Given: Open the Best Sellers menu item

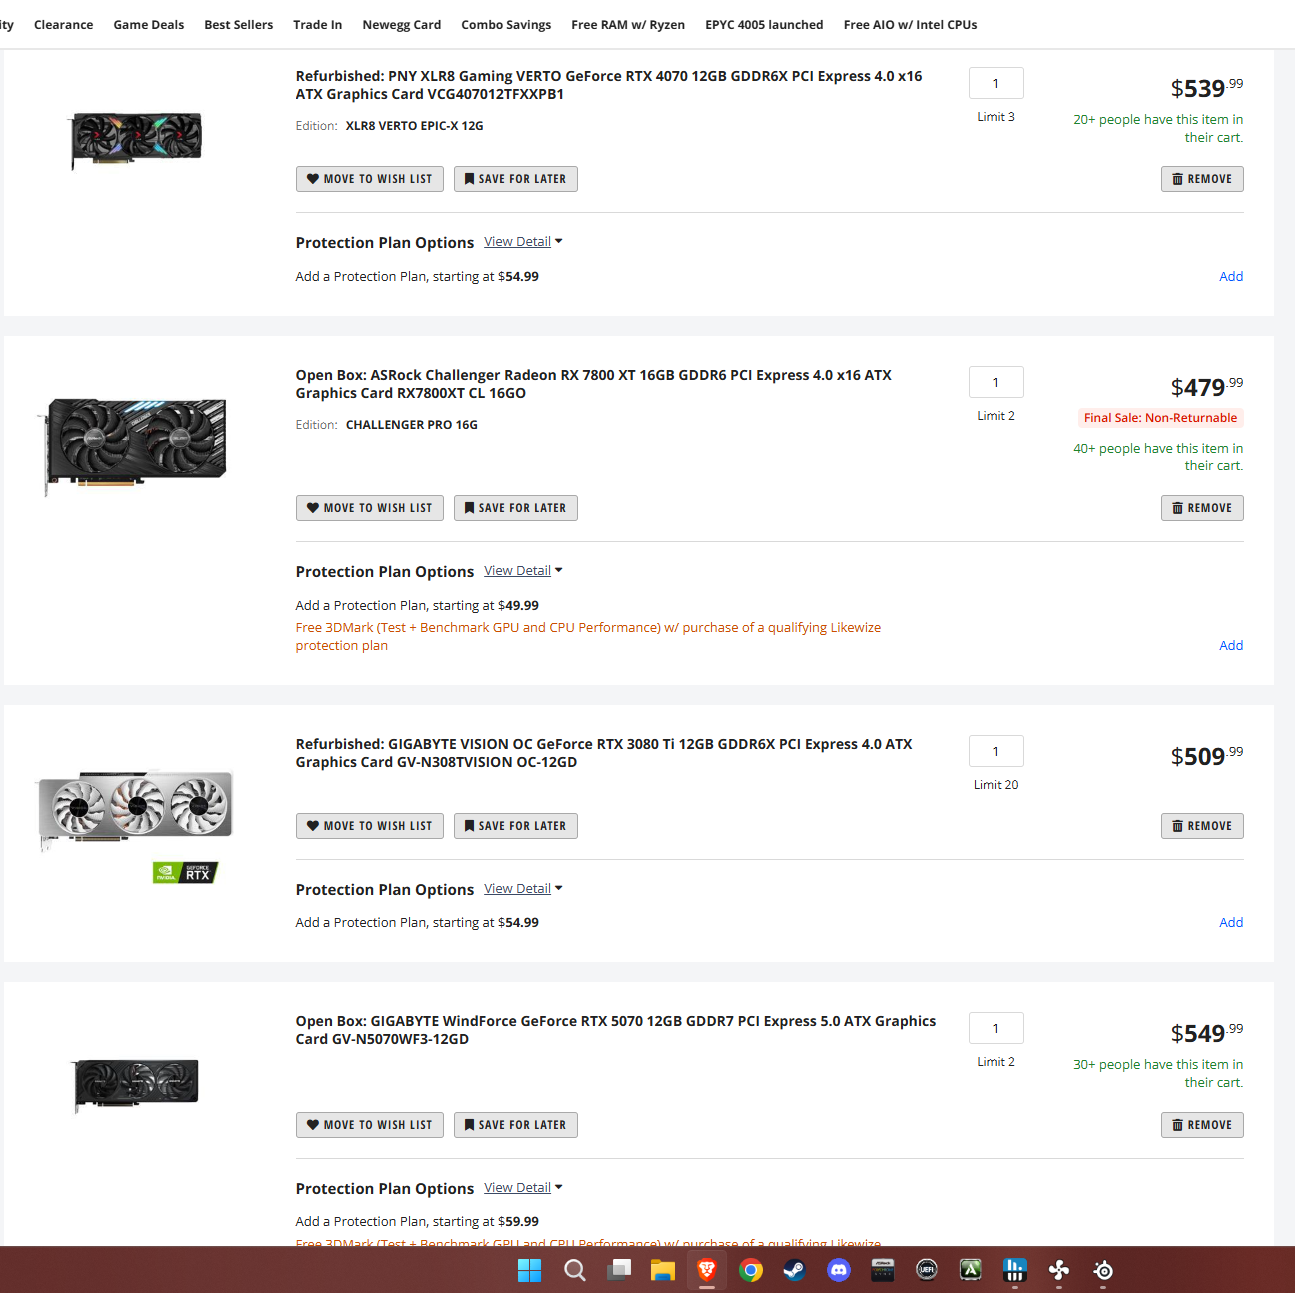Looking at the screenshot, I should (x=238, y=25).
